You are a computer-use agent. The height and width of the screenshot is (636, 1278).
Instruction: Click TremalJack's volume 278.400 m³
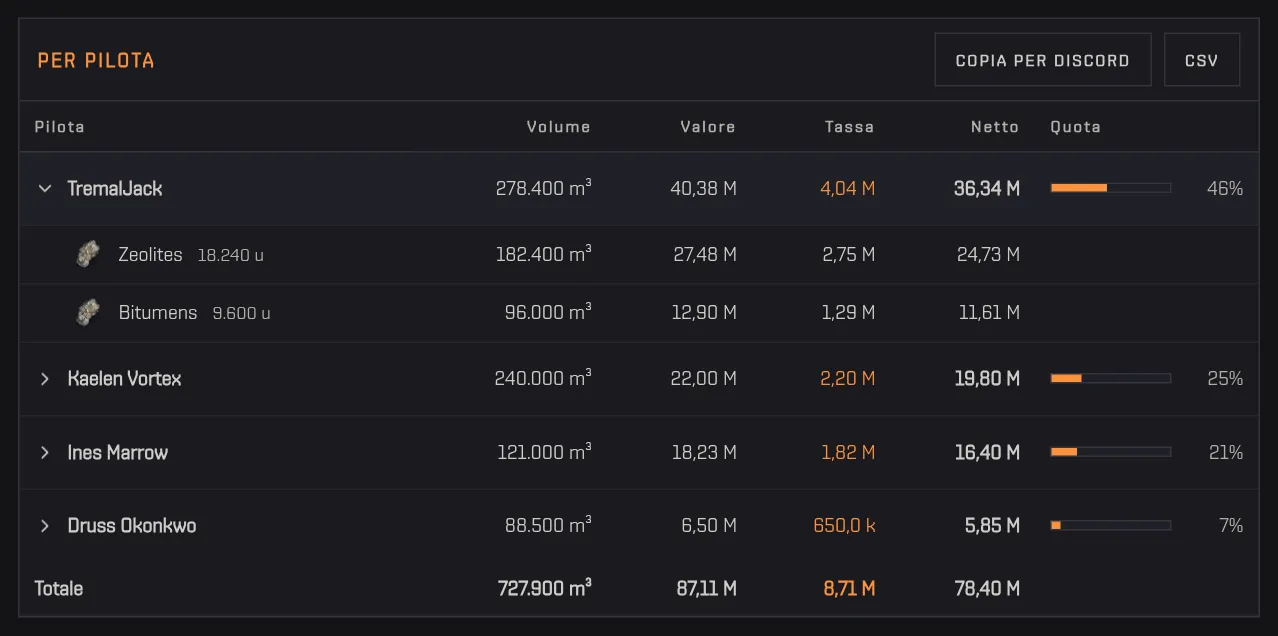[x=543, y=188]
